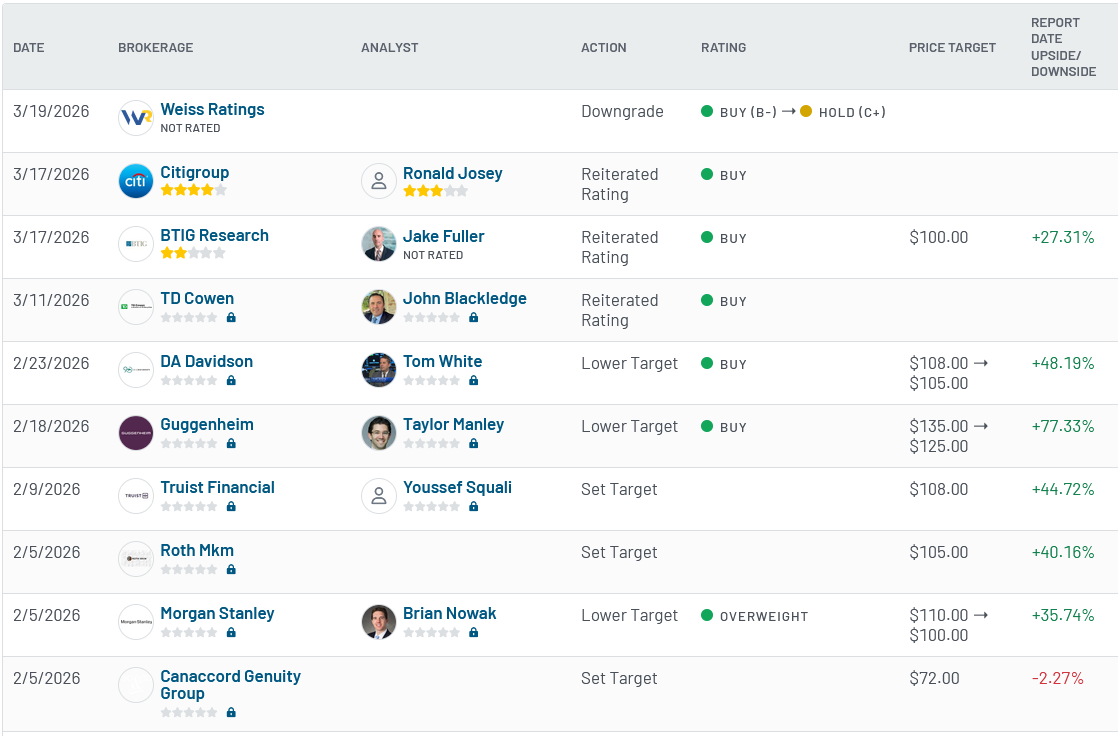The width and height of the screenshot is (1118, 736).
Task: Click the lock icon under Truist Financial
Action: pos(231,506)
